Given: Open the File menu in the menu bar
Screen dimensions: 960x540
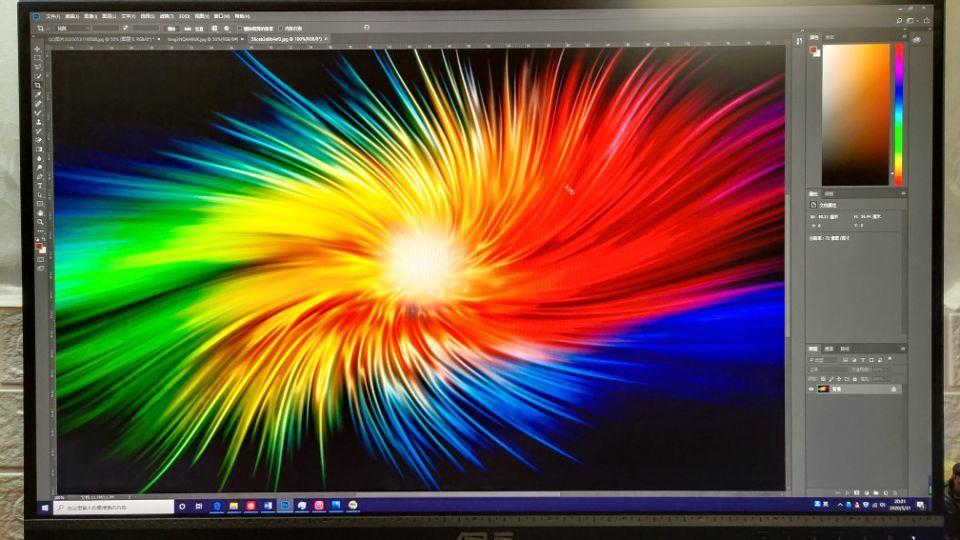Looking at the screenshot, I should click(50, 17).
